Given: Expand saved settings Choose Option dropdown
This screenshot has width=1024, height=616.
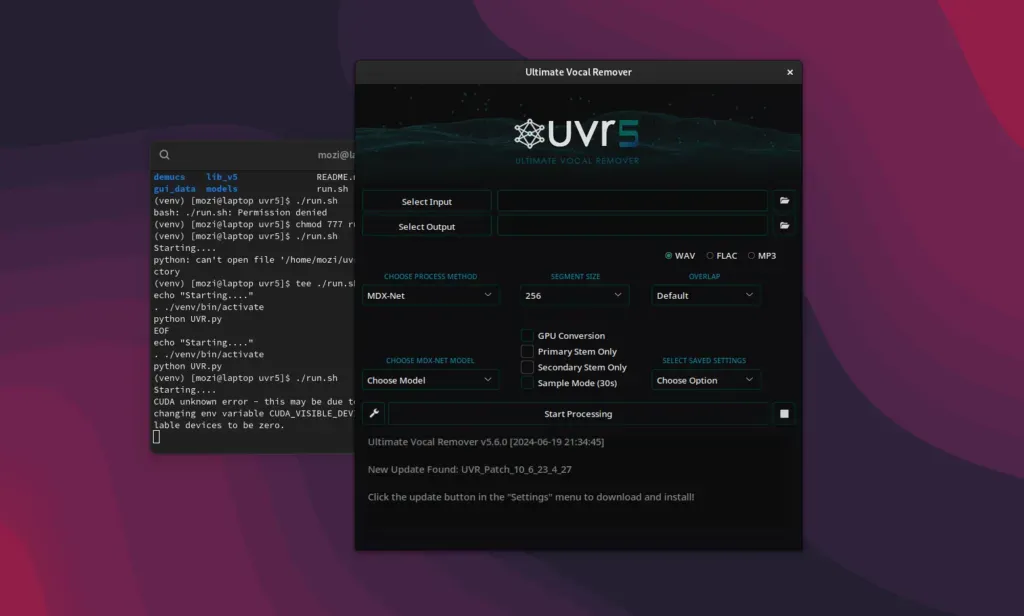Looking at the screenshot, I should pyautogui.click(x=705, y=380).
